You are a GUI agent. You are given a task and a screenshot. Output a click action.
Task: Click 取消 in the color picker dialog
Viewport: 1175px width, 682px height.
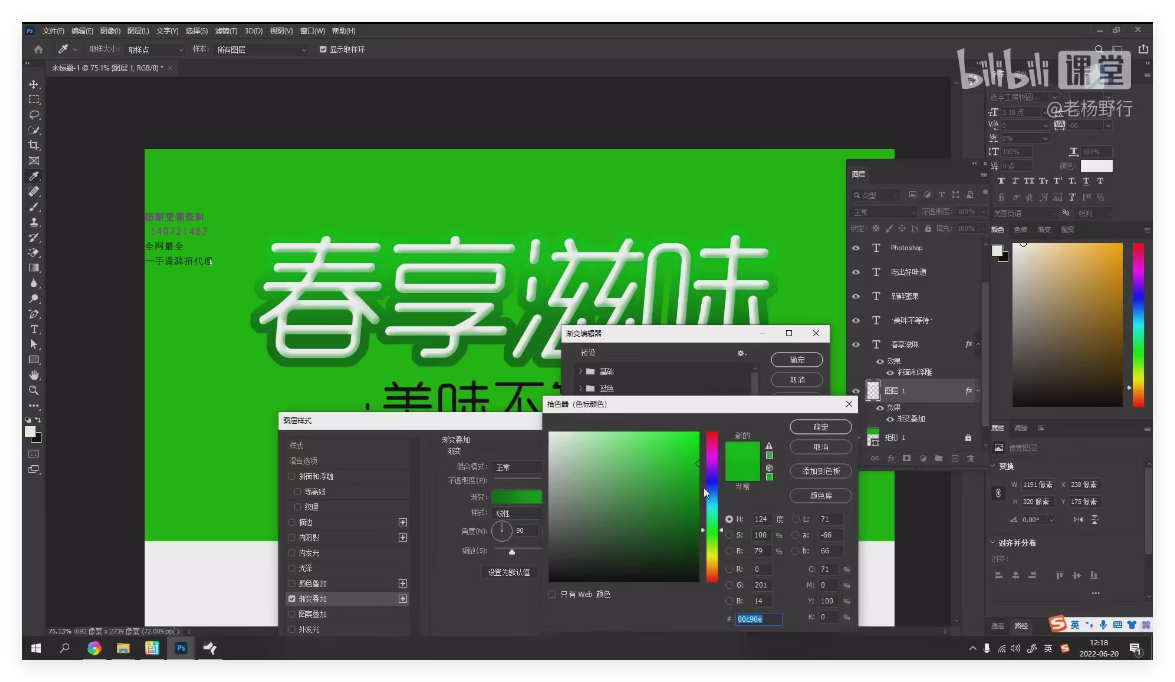click(821, 447)
